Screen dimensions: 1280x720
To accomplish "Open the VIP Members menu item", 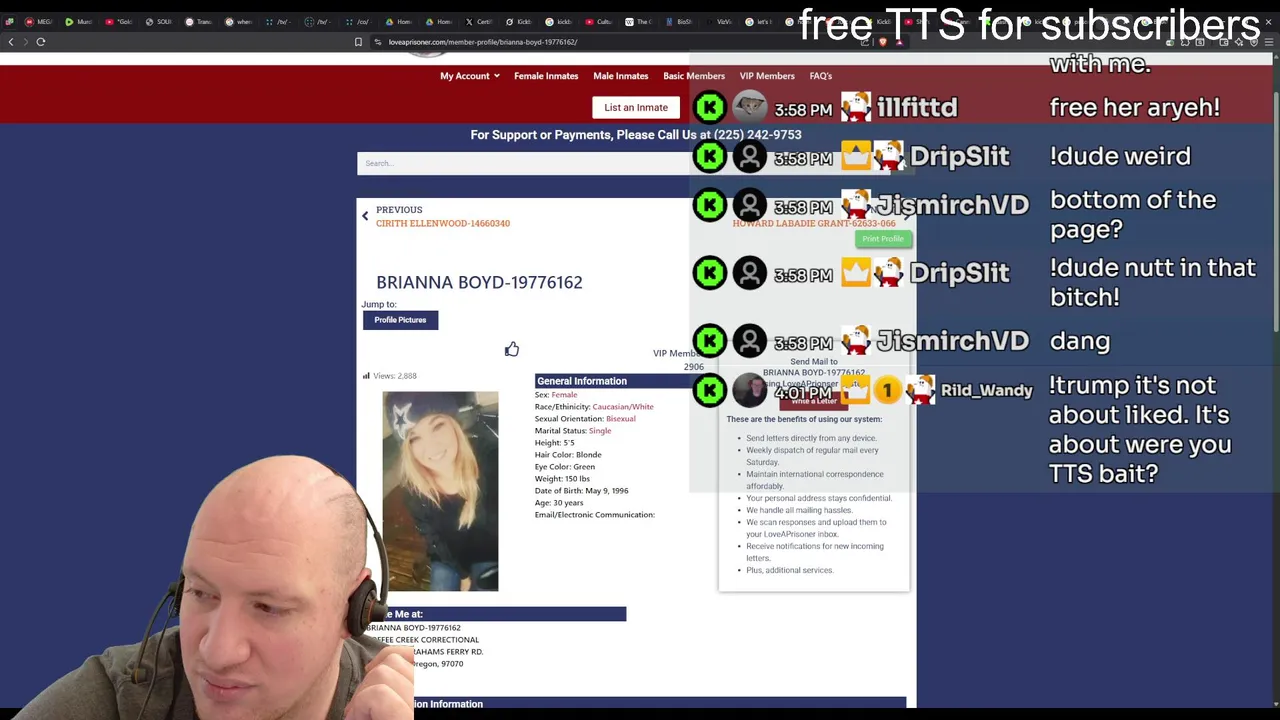I will click(x=767, y=76).
